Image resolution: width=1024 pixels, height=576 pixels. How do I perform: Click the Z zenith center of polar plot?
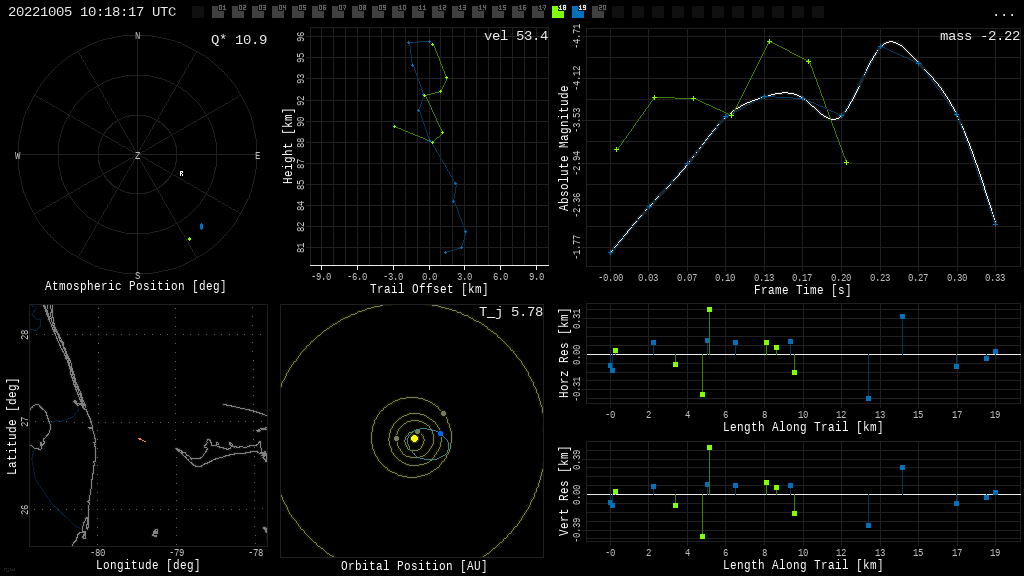coord(138,156)
